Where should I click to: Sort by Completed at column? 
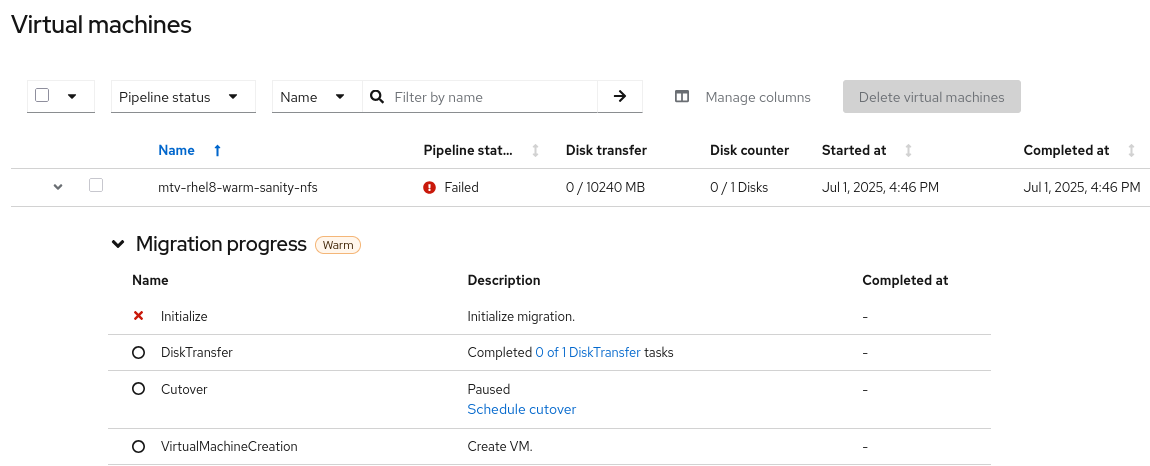tap(1131, 150)
